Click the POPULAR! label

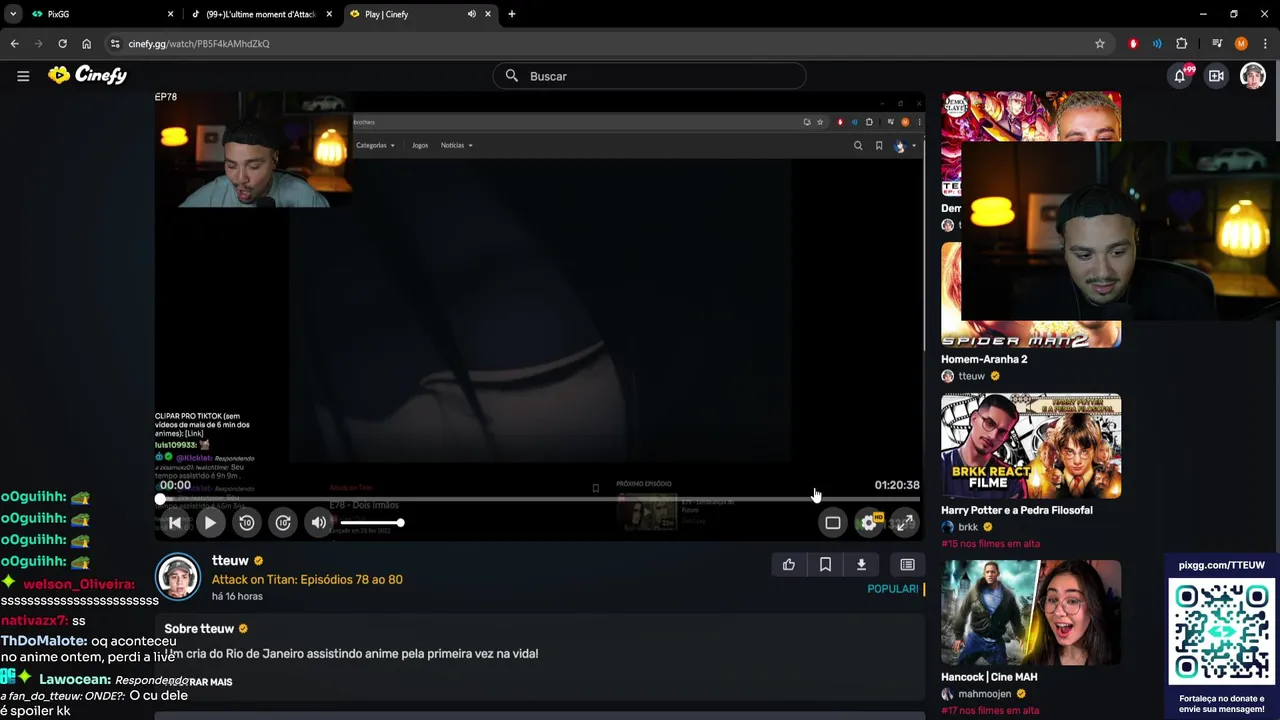coord(893,589)
